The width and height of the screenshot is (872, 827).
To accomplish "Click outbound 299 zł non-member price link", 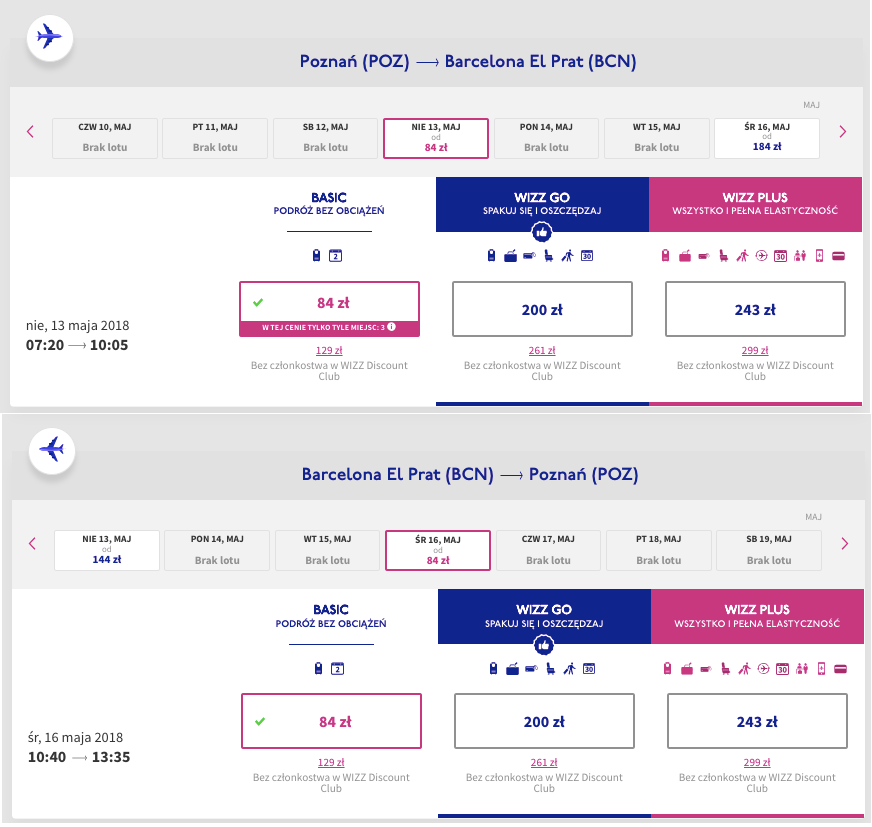I will pyautogui.click(x=755, y=350).
